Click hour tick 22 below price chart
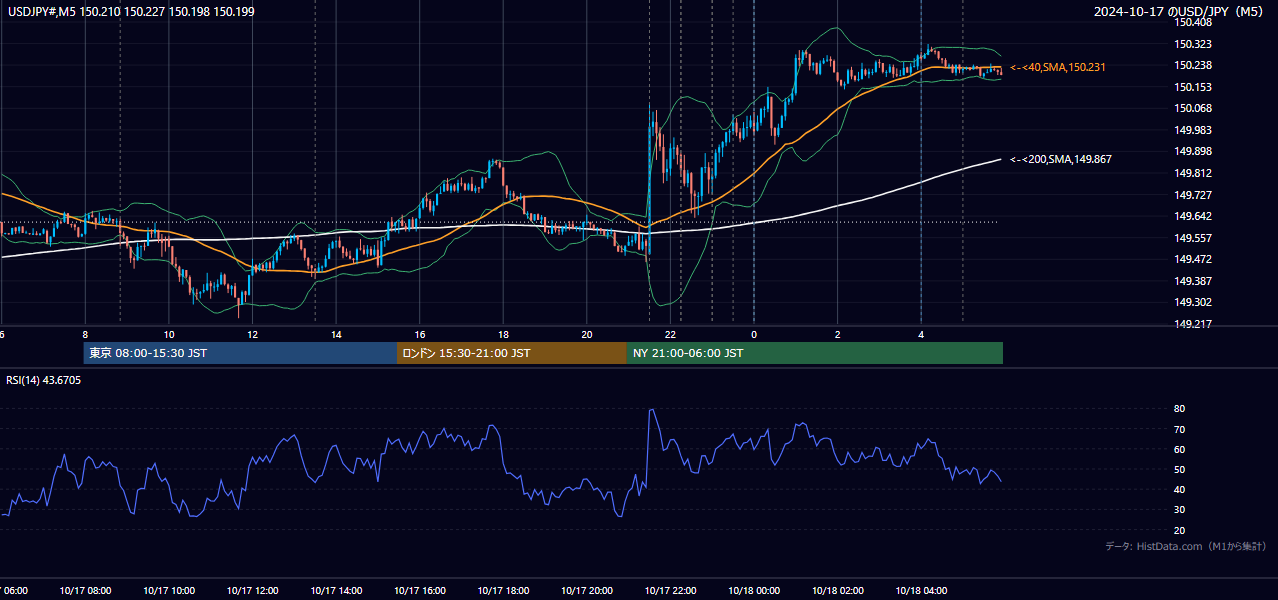The height and width of the screenshot is (600, 1278). click(671, 334)
